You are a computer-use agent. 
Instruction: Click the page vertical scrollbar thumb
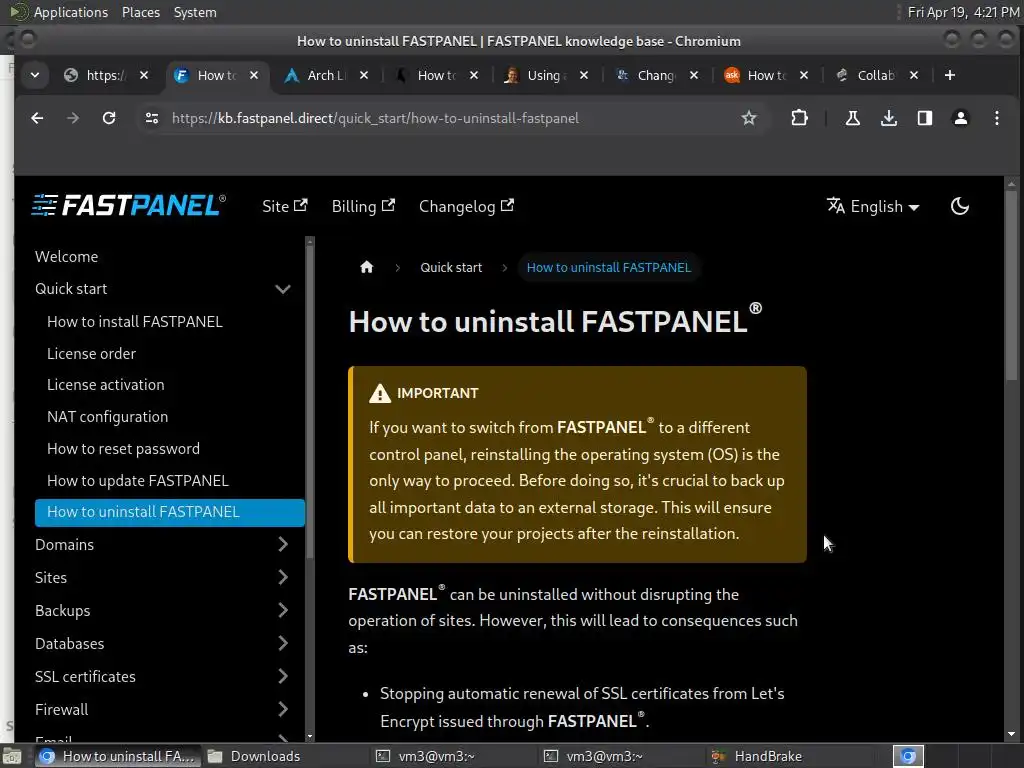[1012, 285]
